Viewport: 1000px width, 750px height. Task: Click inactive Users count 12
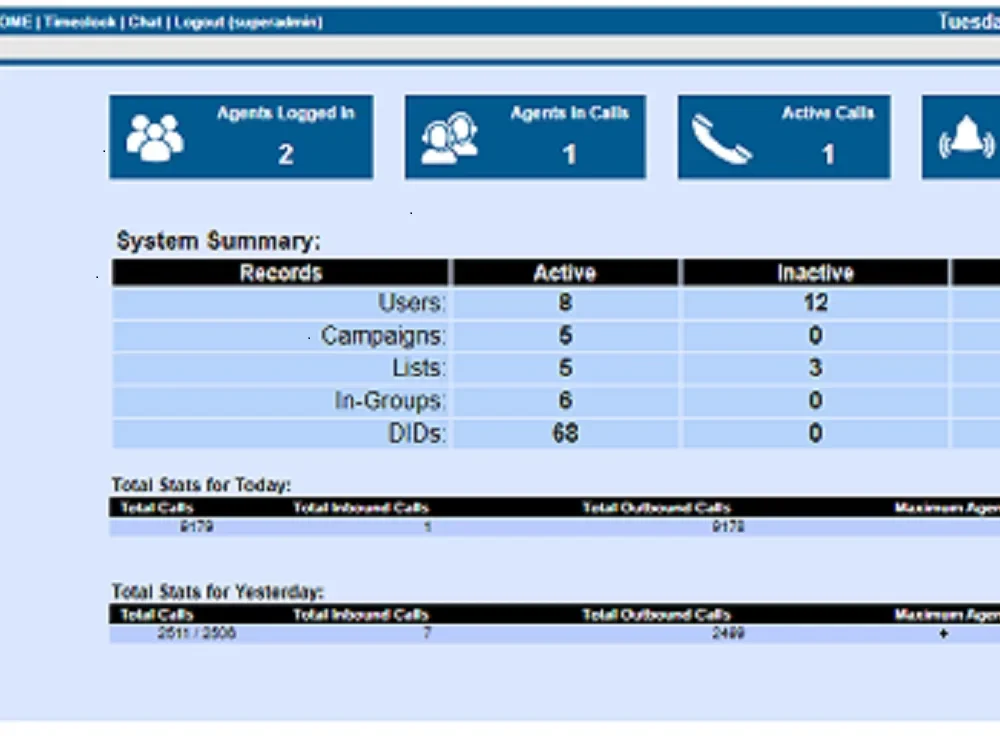click(x=816, y=303)
